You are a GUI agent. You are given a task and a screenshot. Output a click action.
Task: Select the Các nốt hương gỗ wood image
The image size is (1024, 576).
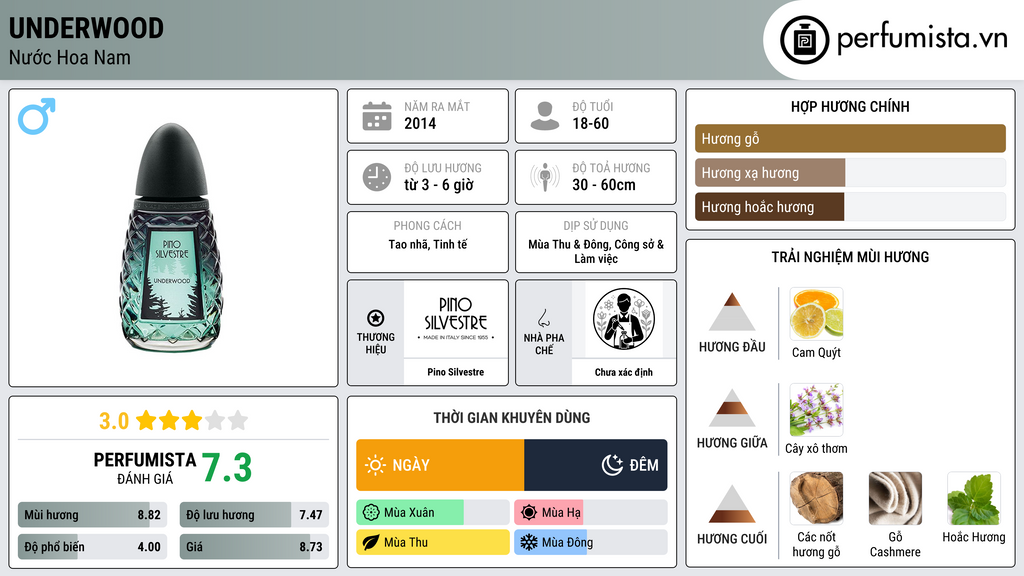(x=816, y=499)
